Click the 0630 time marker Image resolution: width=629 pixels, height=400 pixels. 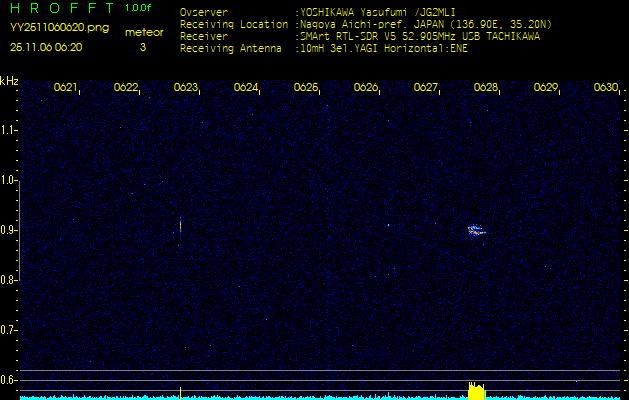(x=606, y=87)
